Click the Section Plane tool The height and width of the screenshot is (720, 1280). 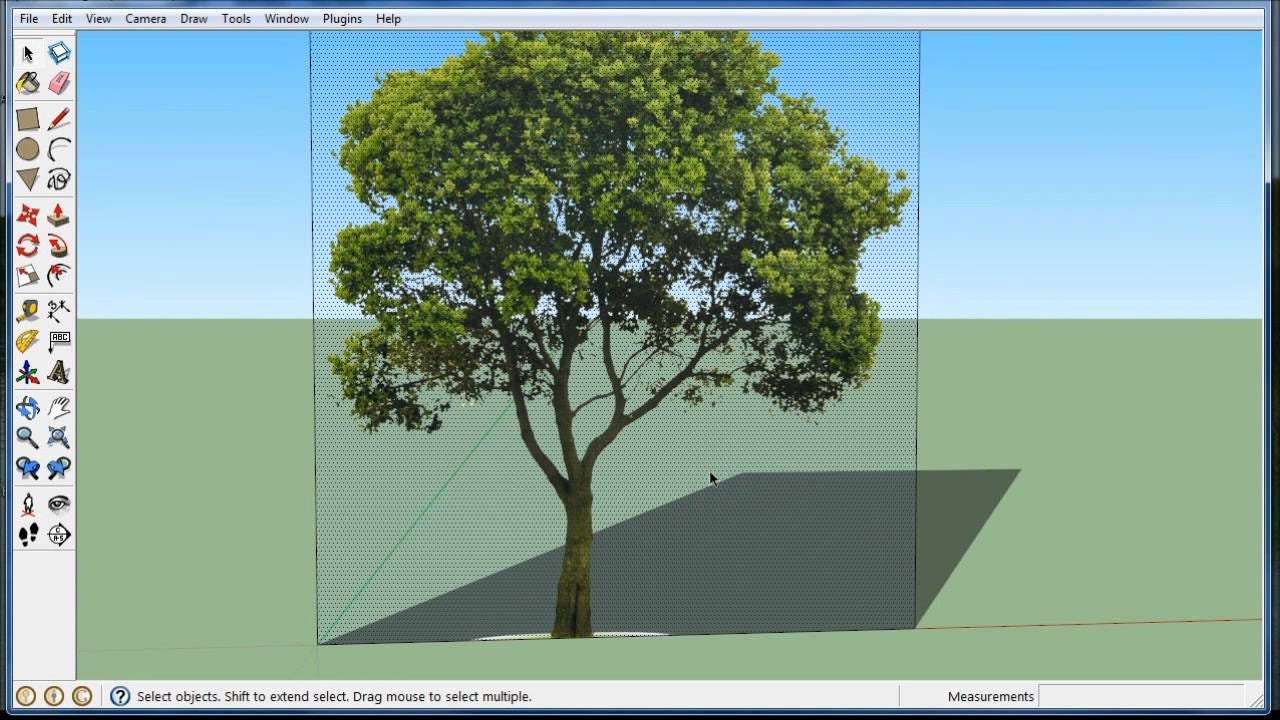click(x=59, y=534)
